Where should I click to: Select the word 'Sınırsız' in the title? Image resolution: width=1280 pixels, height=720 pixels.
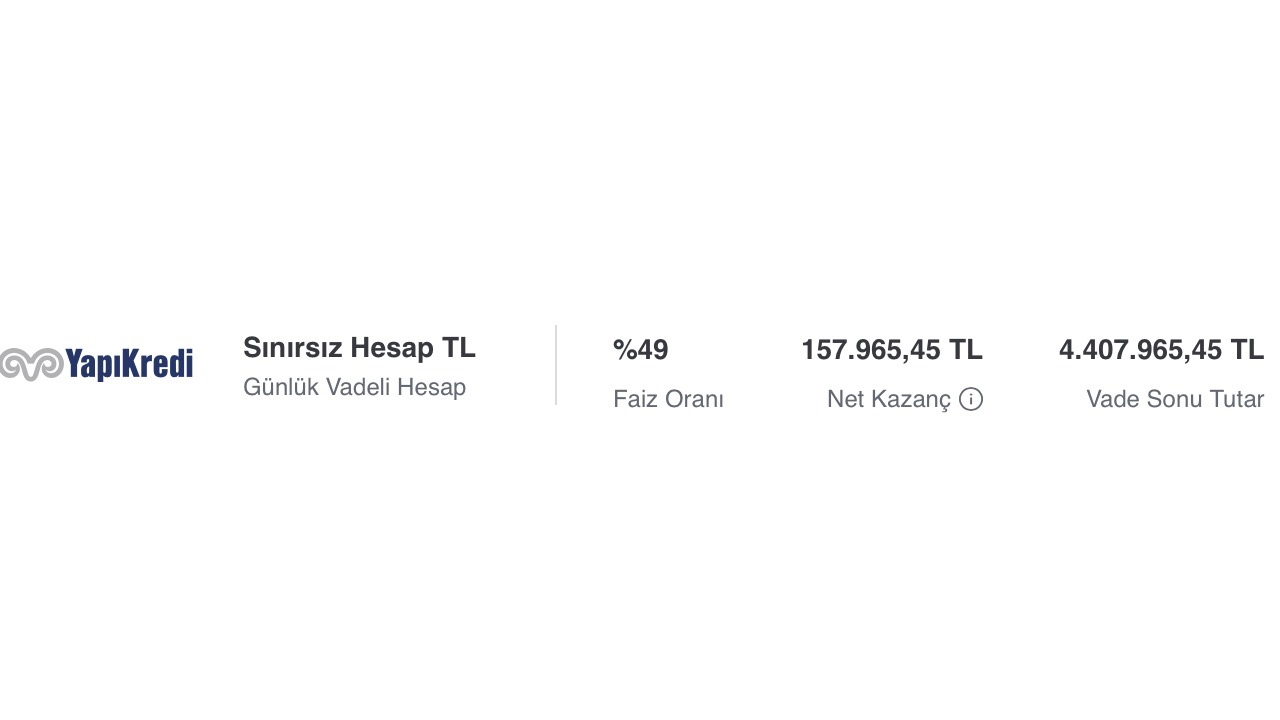[293, 348]
